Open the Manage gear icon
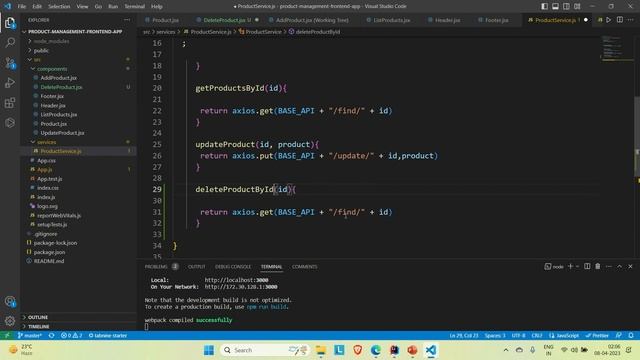This screenshot has height=360, width=640. pyautogui.click(x=10, y=321)
